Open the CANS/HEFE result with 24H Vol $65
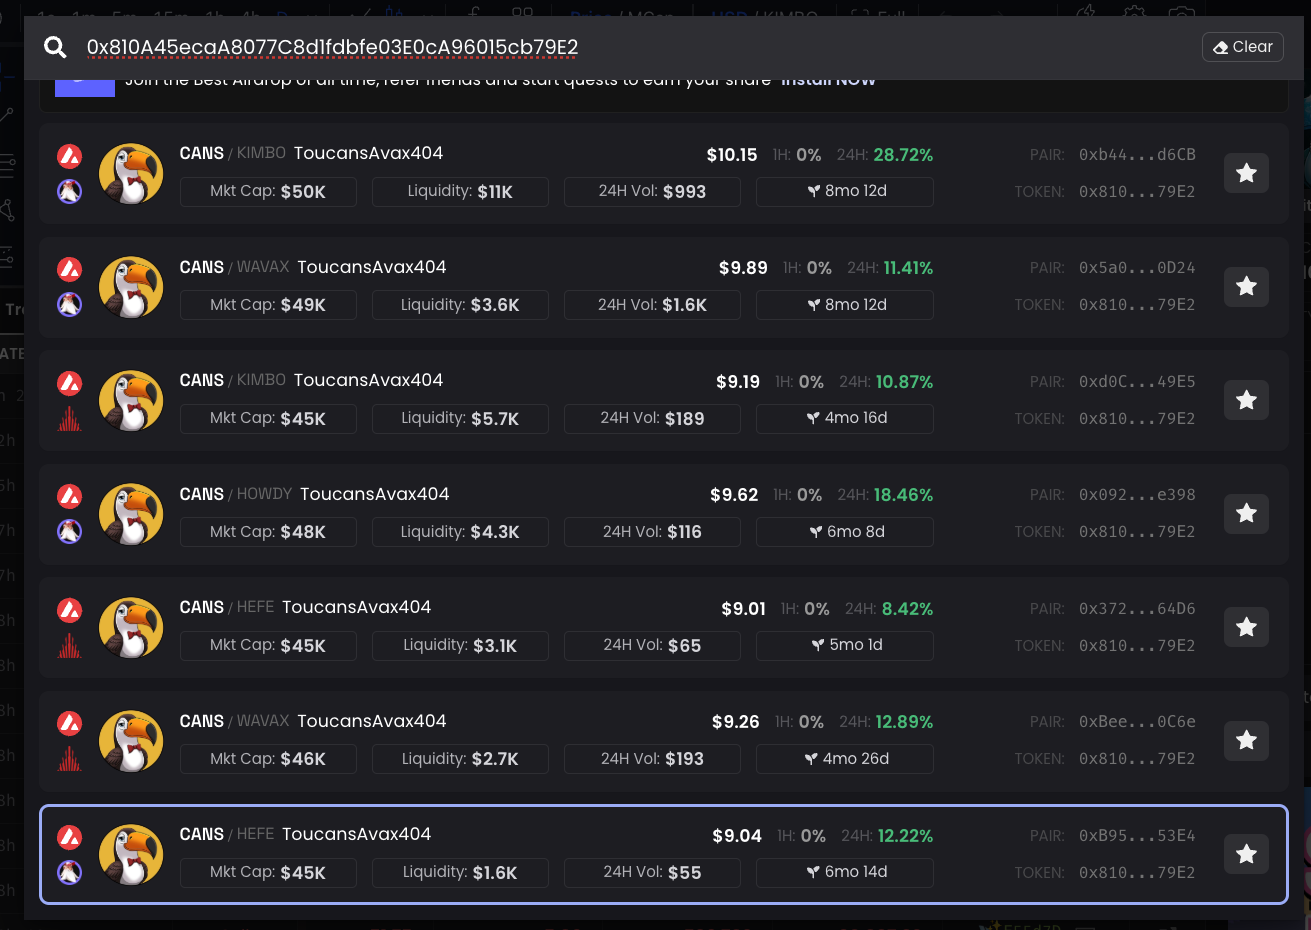This screenshot has height=930, width=1311. click(600, 608)
